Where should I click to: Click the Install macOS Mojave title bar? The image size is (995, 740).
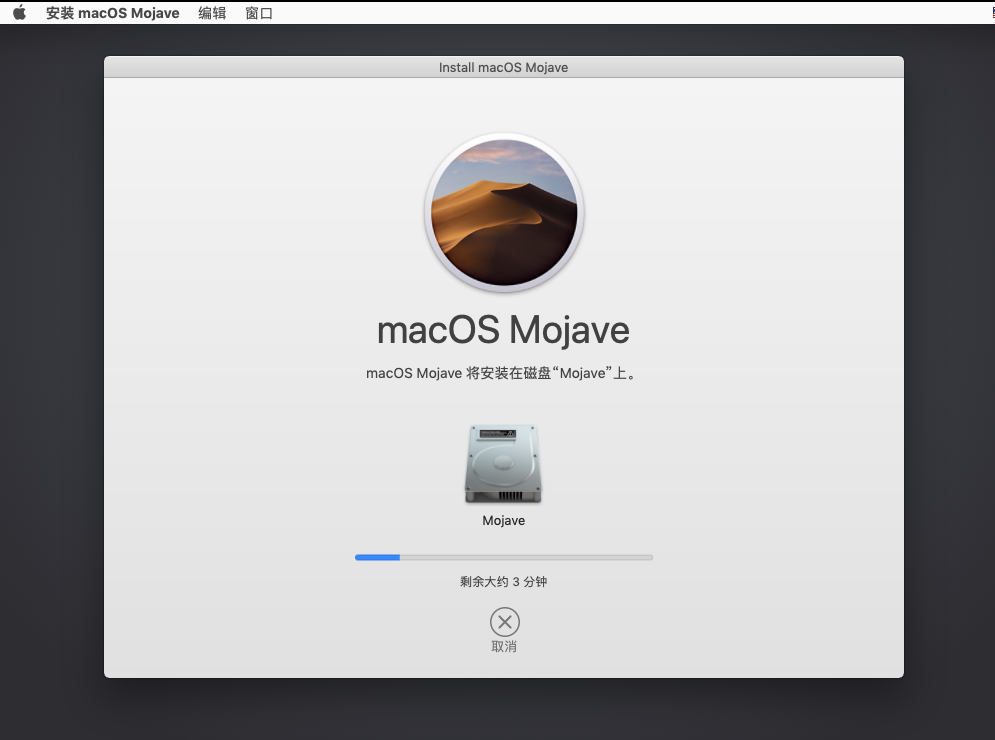point(504,67)
